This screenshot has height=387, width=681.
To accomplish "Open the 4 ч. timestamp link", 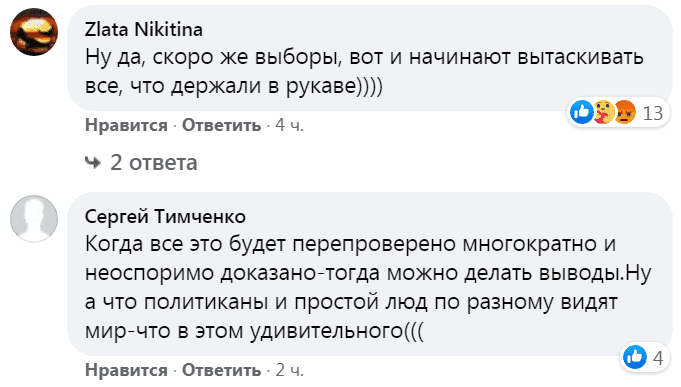I will click(289, 125).
